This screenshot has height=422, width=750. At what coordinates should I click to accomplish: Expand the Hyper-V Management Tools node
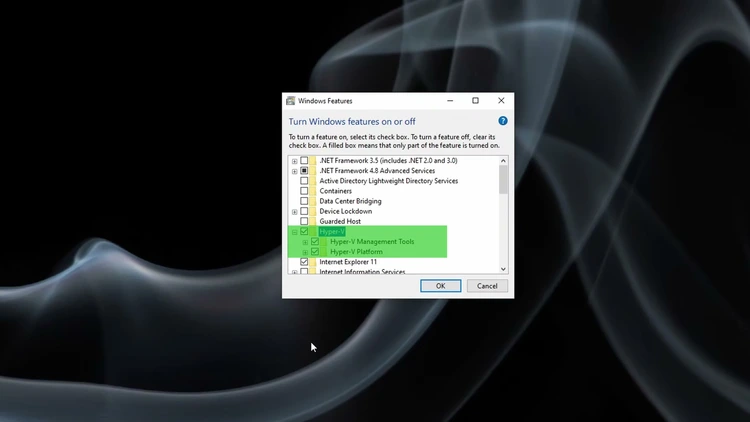pos(305,242)
